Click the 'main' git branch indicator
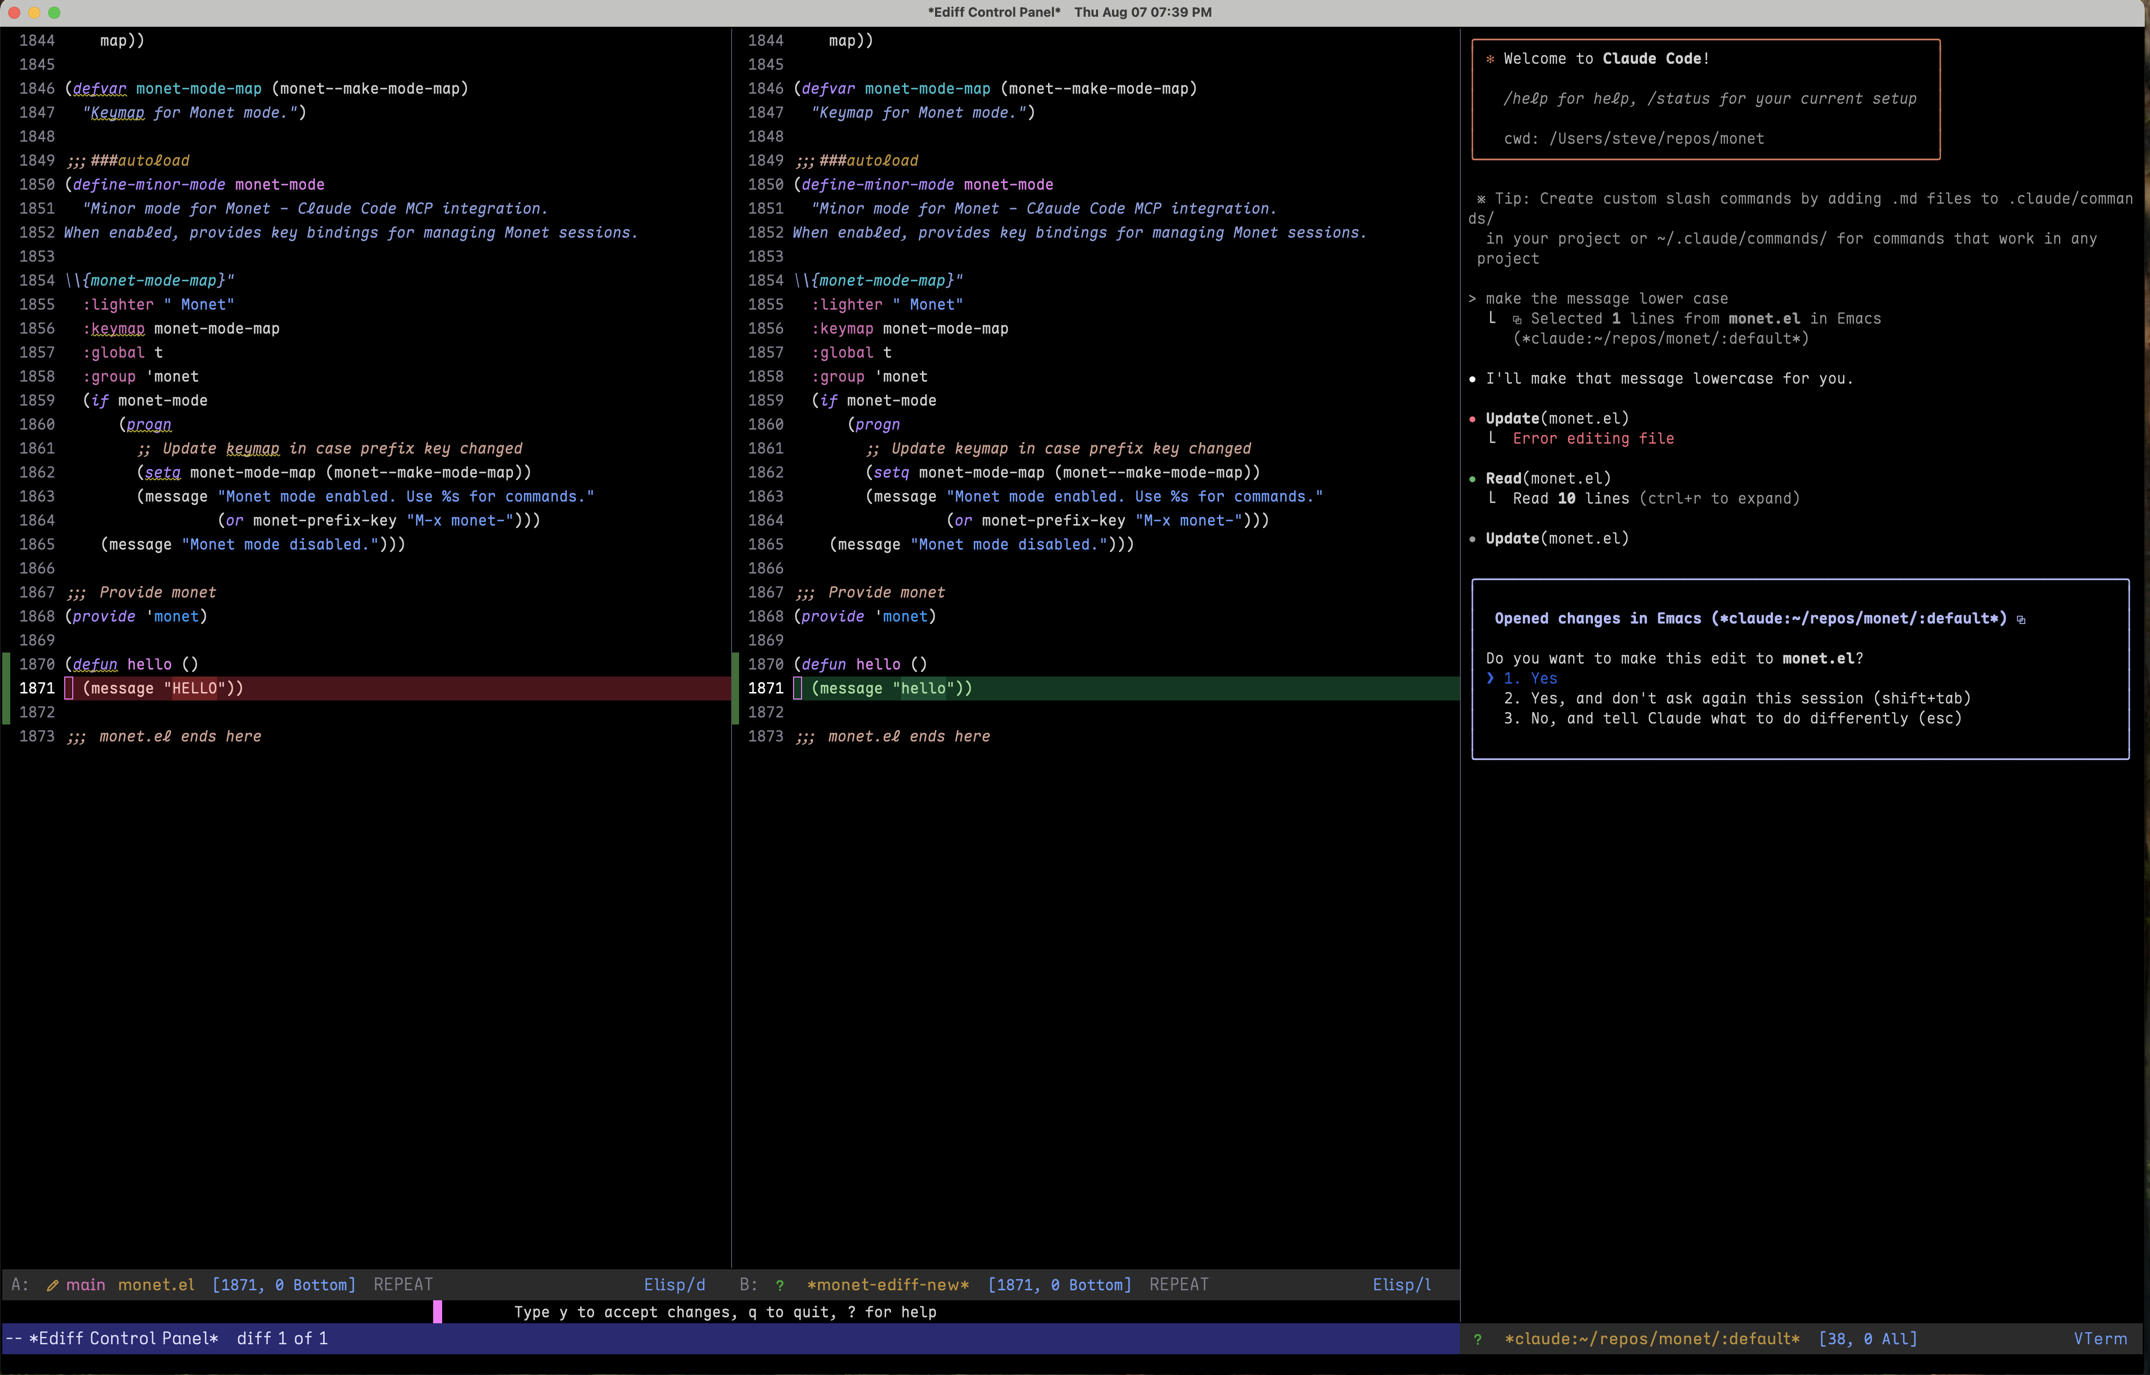 85,1285
